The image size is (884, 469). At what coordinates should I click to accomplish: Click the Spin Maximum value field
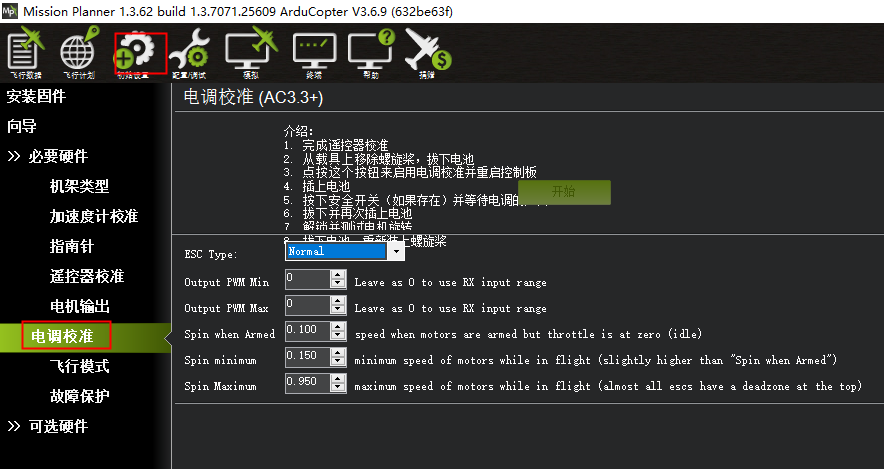(307, 383)
